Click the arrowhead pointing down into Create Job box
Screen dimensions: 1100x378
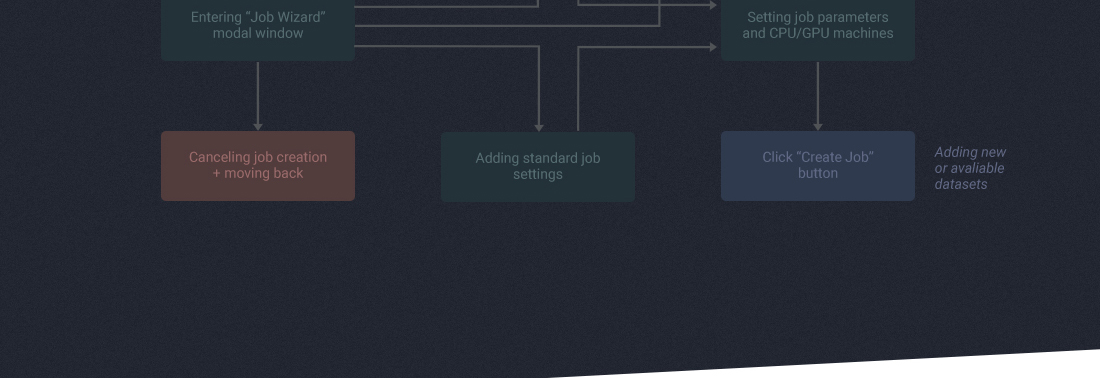tap(817, 126)
